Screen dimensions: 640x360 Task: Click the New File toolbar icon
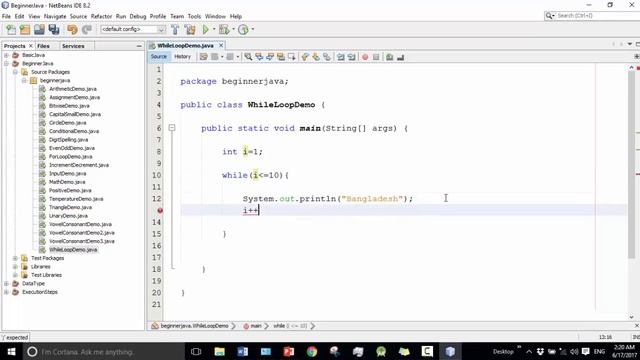click(11, 29)
